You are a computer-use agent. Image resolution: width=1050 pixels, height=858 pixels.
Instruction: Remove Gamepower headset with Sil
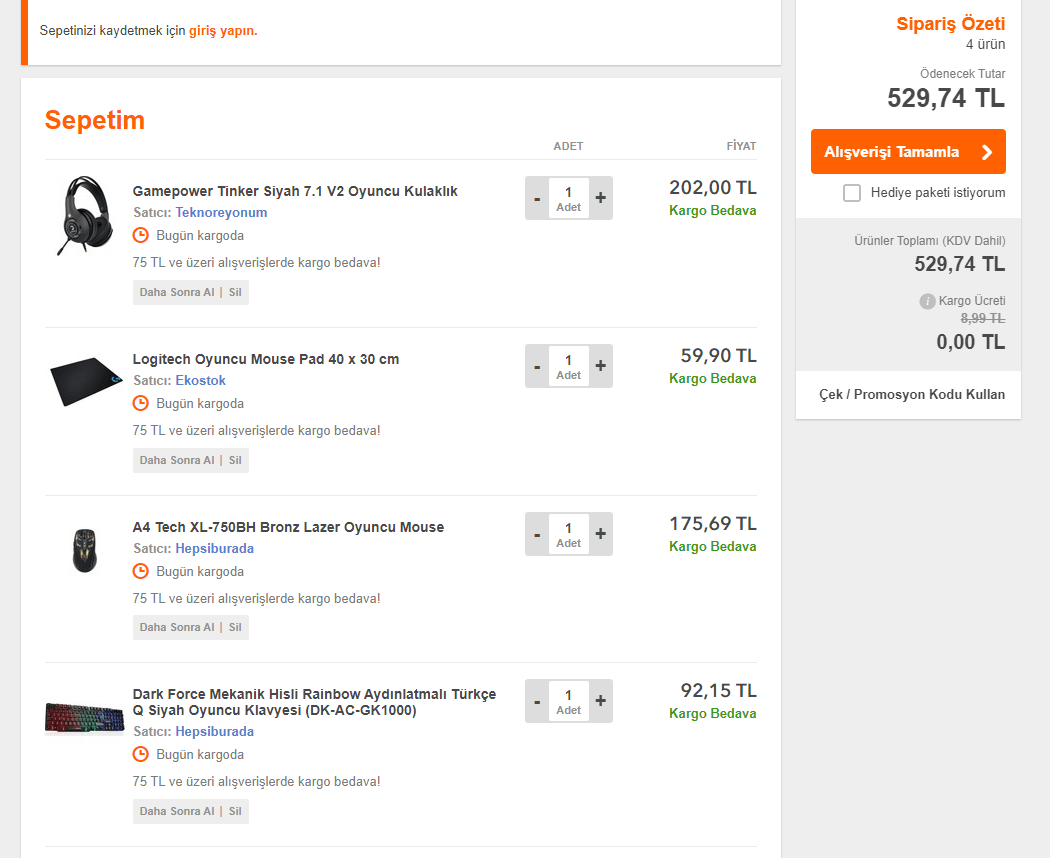click(235, 292)
